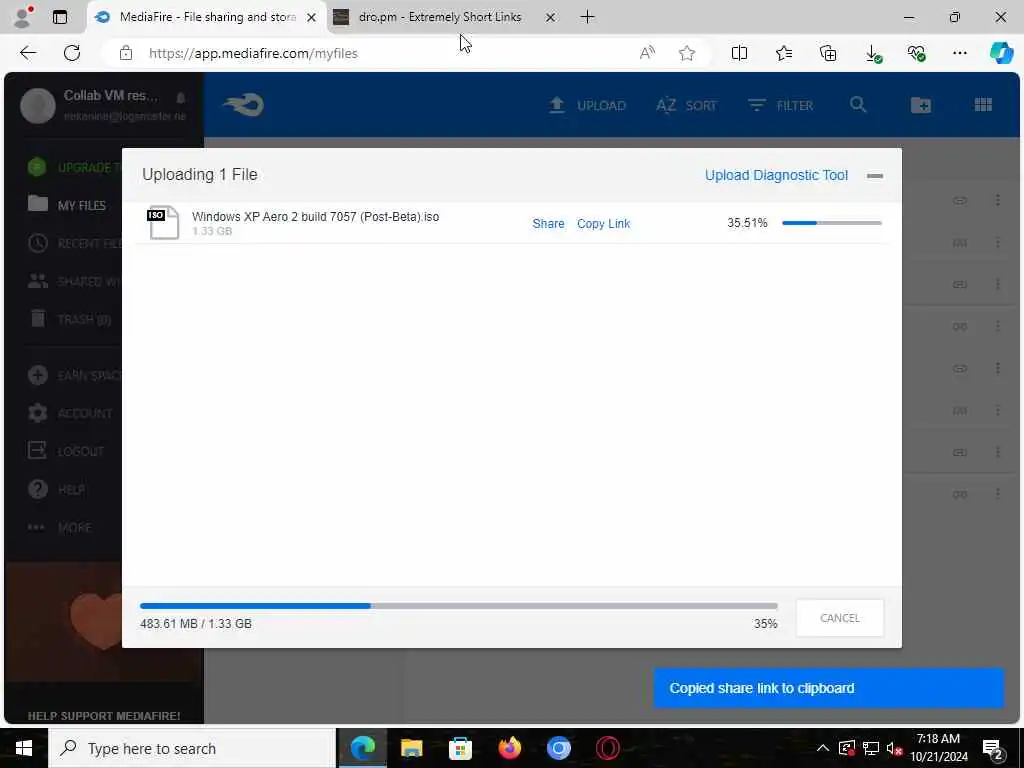Open the Copilot sidebar
1024x768 pixels.
(1002, 53)
